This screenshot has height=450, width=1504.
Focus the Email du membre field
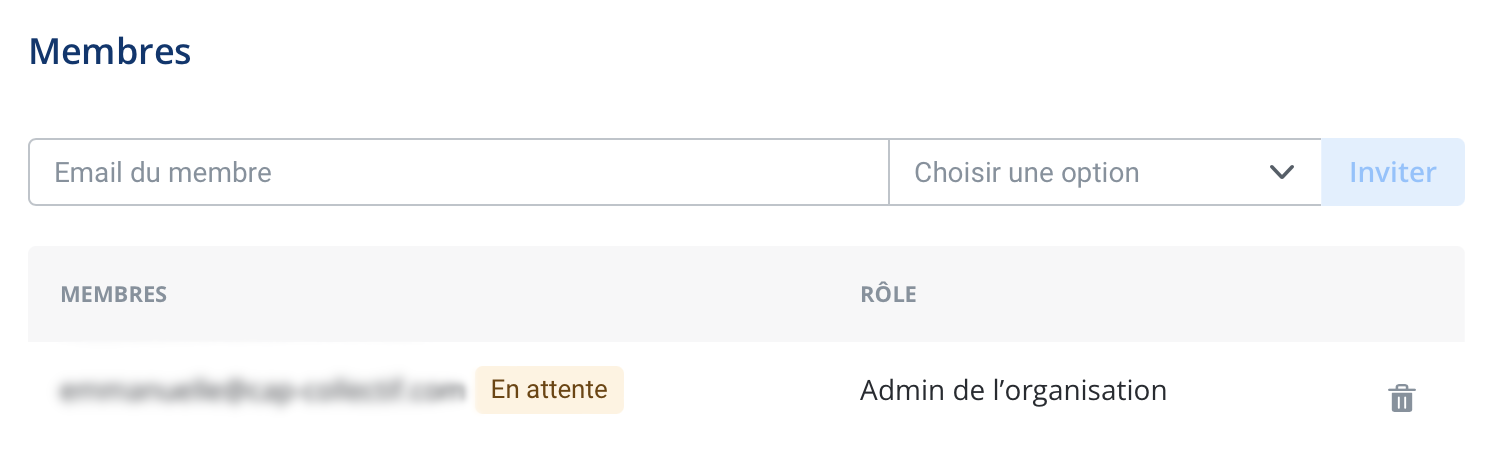[x=458, y=172]
